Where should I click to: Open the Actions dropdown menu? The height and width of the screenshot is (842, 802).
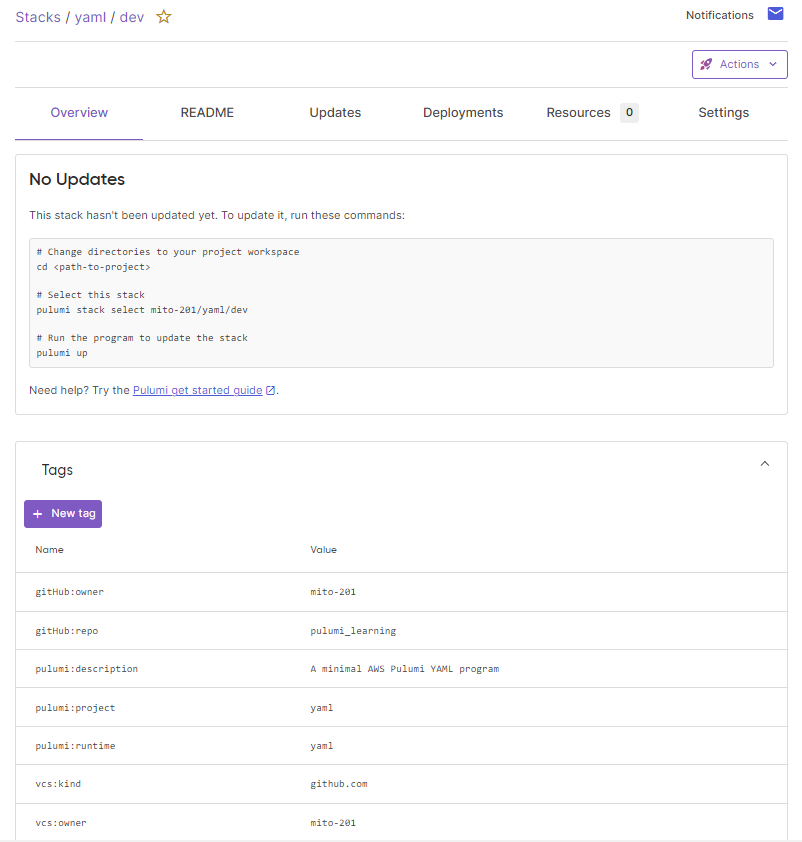739,64
